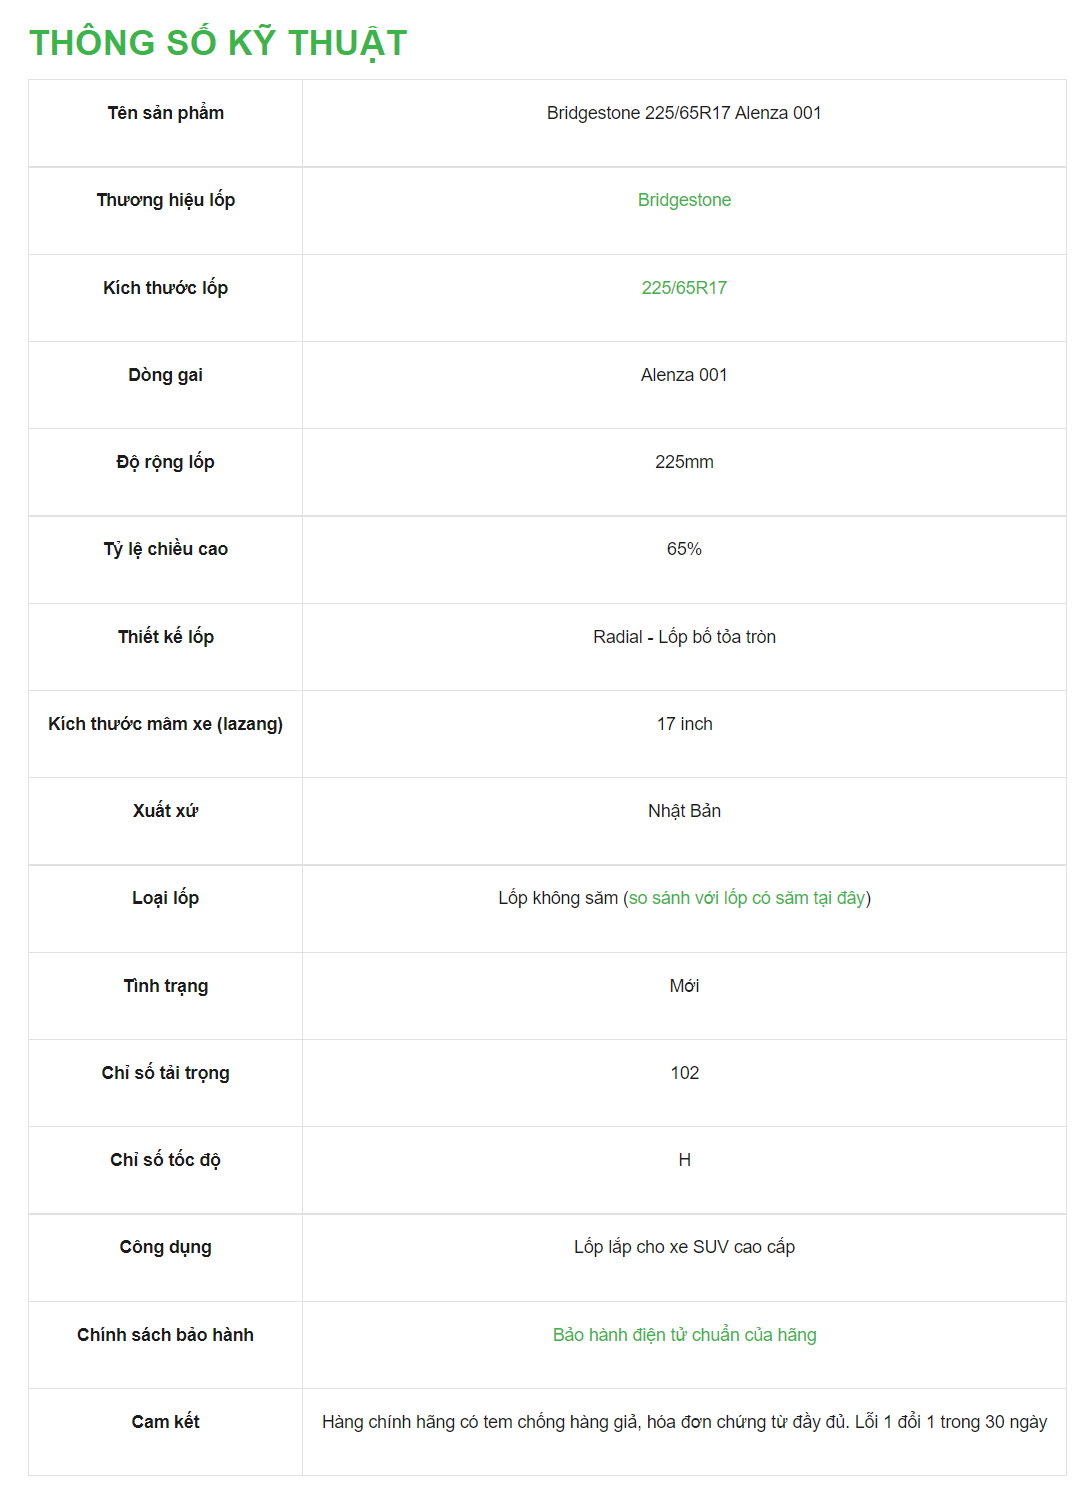Open the 225/65R17 tire size link
Screen dimensions: 1084x1489
(684, 288)
